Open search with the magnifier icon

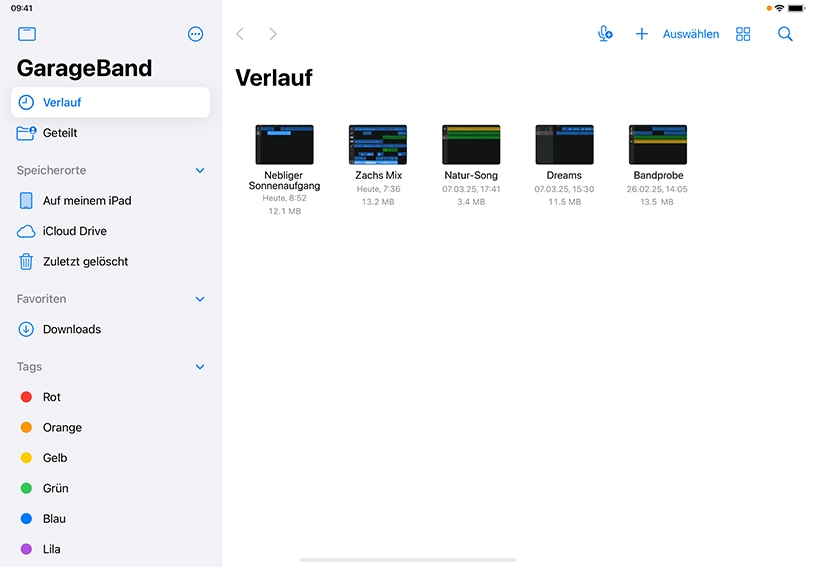pos(785,34)
